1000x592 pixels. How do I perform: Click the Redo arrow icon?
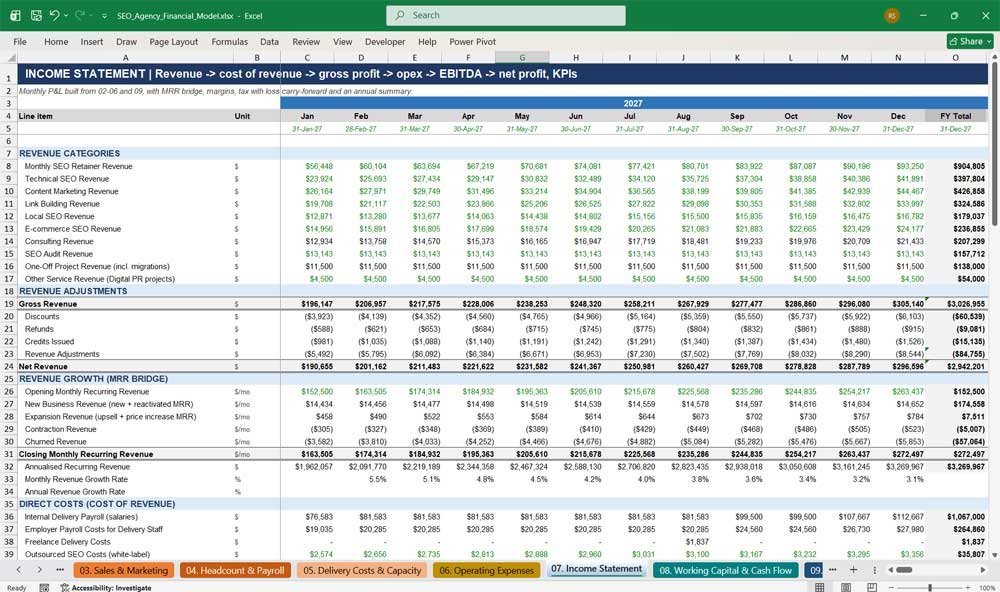(x=80, y=15)
